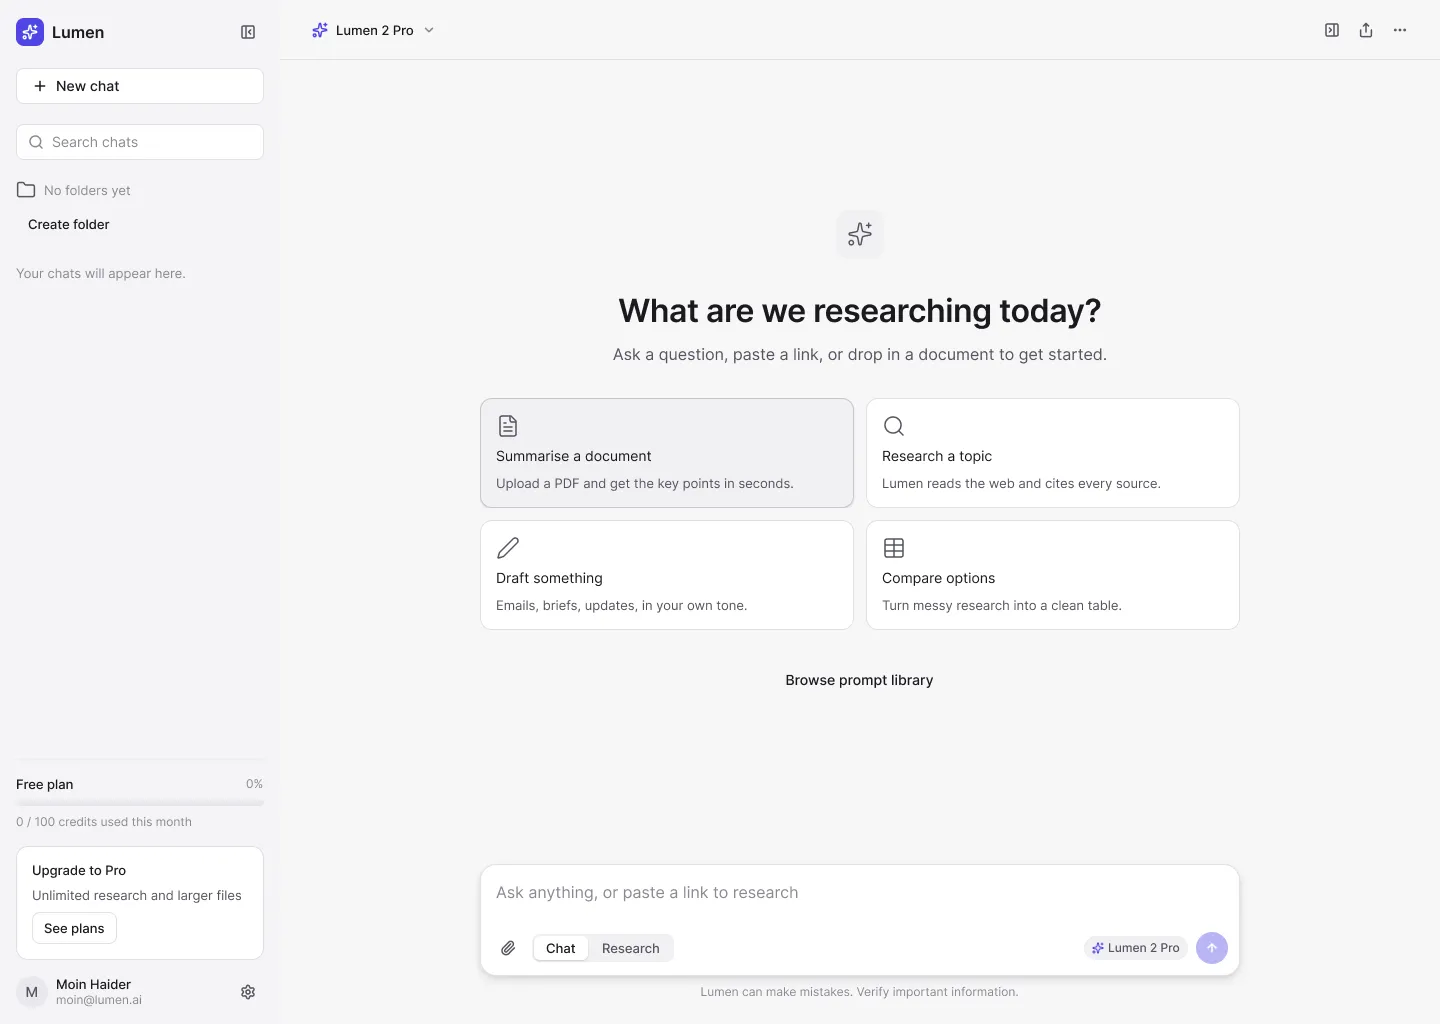The height and width of the screenshot is (1024, 1440).
Task: Click the paperclip attach icon
Action: pyautogui.click(x=508, y=948)
